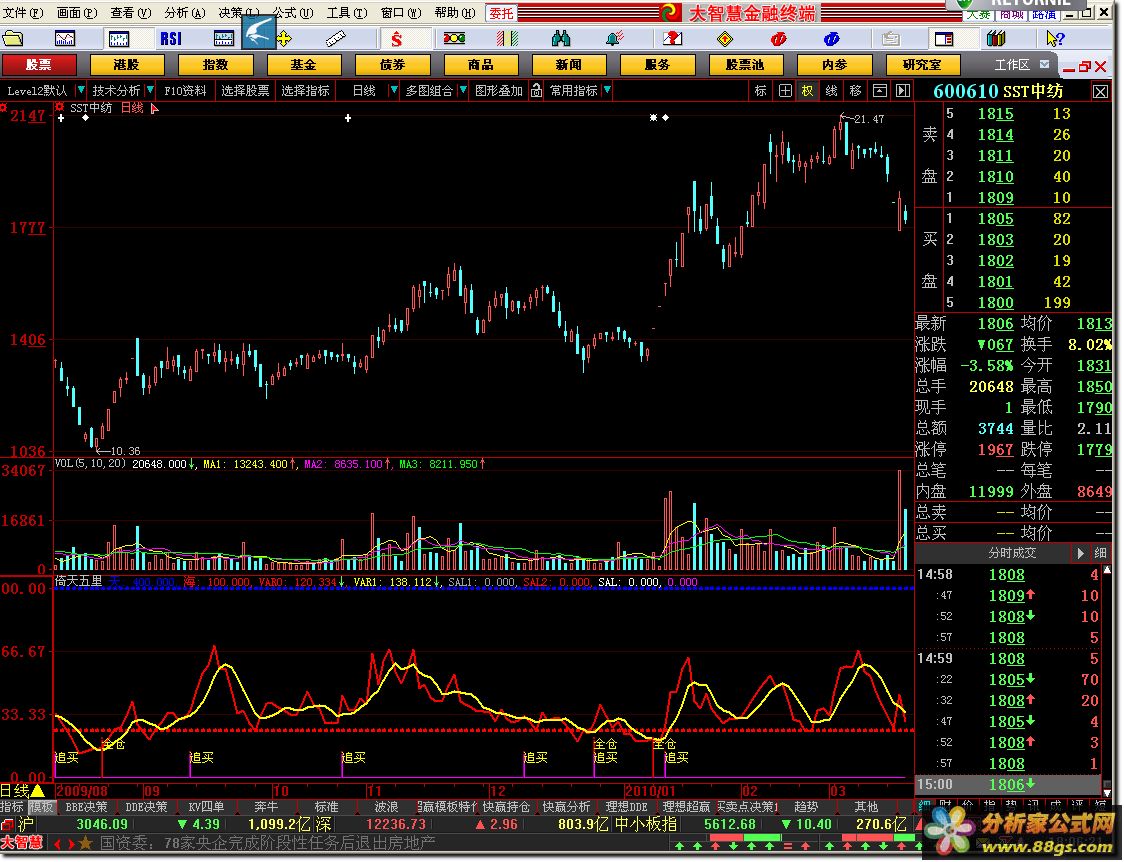The height and width of the screenshot is (862, 1124).
Task: Click the lock icon beside 图形叠加
Action: pyautogui.click(x=536, y=90)
